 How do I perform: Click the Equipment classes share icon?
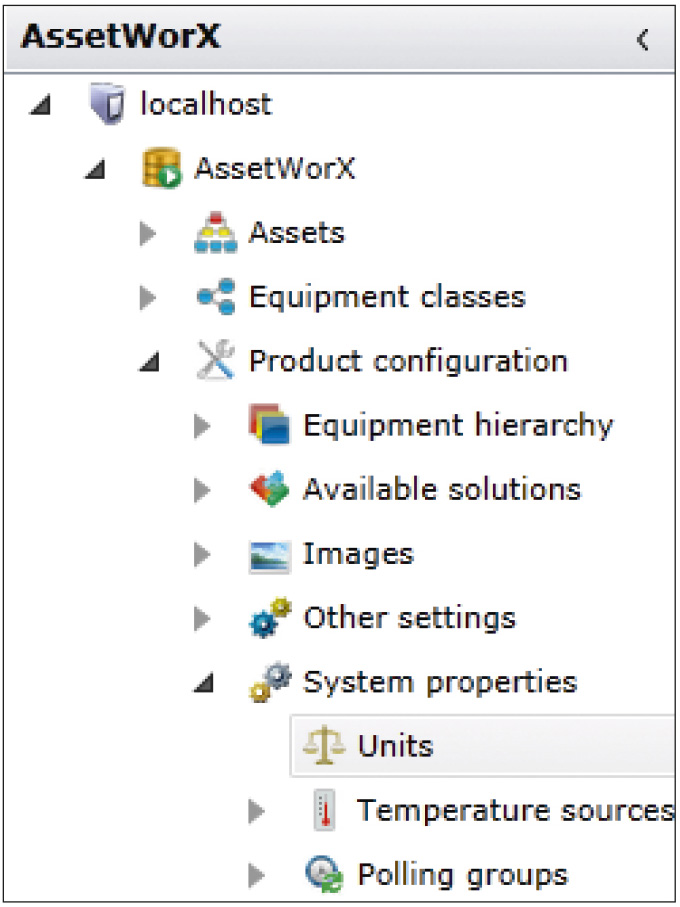click(x=216, y=297)
